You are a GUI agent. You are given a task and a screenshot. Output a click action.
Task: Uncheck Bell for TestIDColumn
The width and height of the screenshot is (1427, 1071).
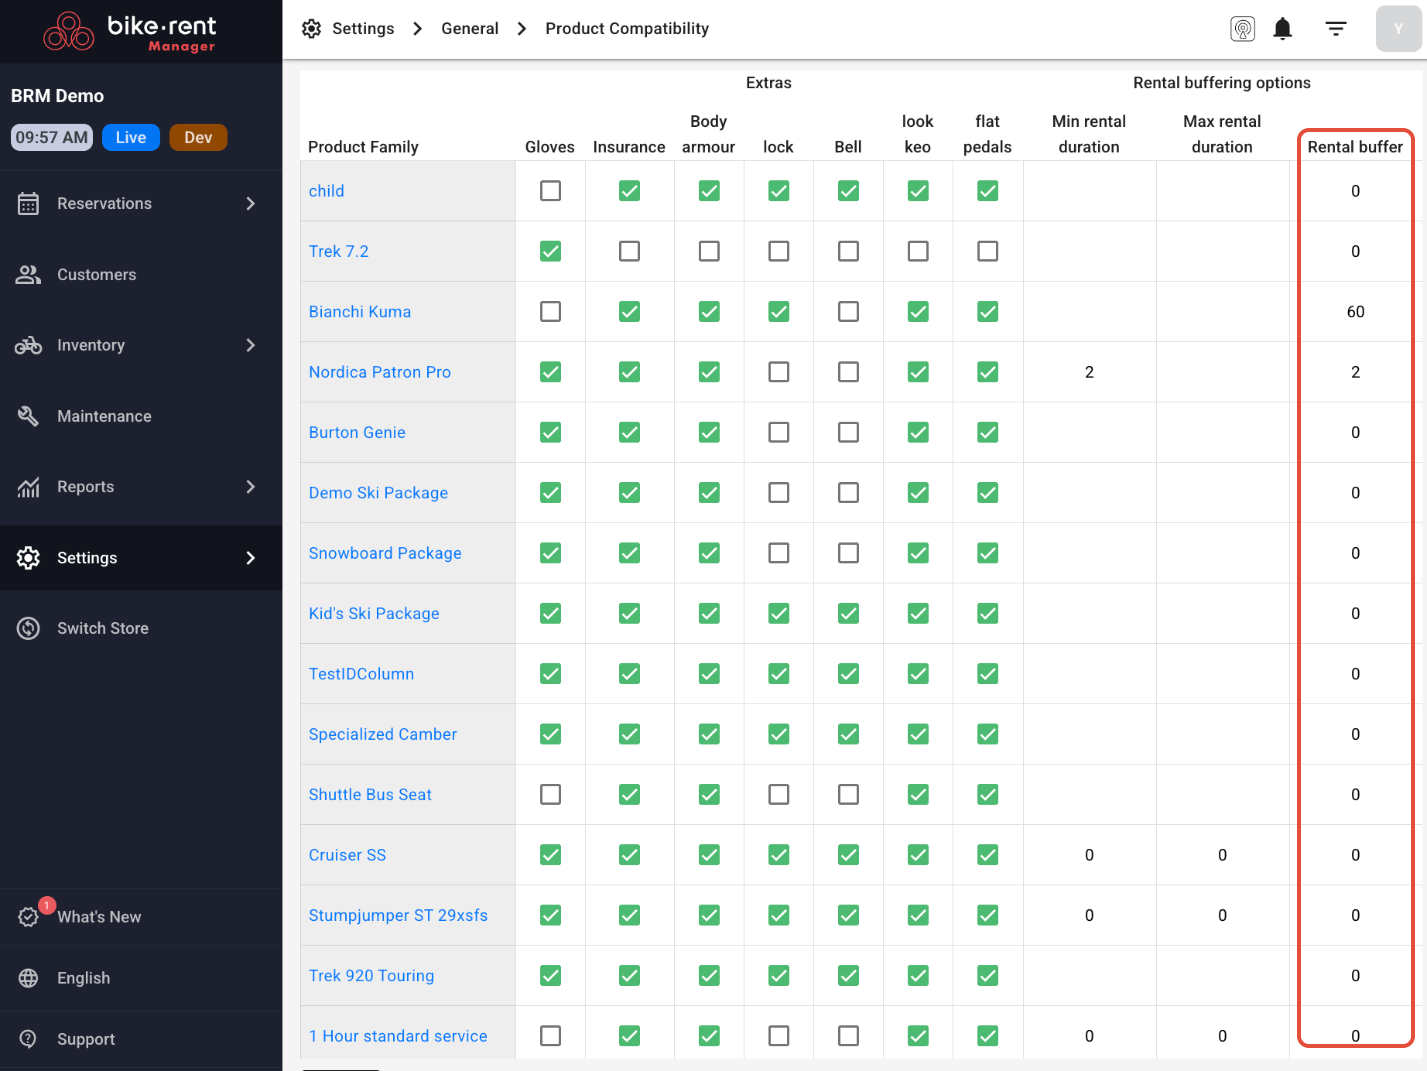[x=848, y=674]
